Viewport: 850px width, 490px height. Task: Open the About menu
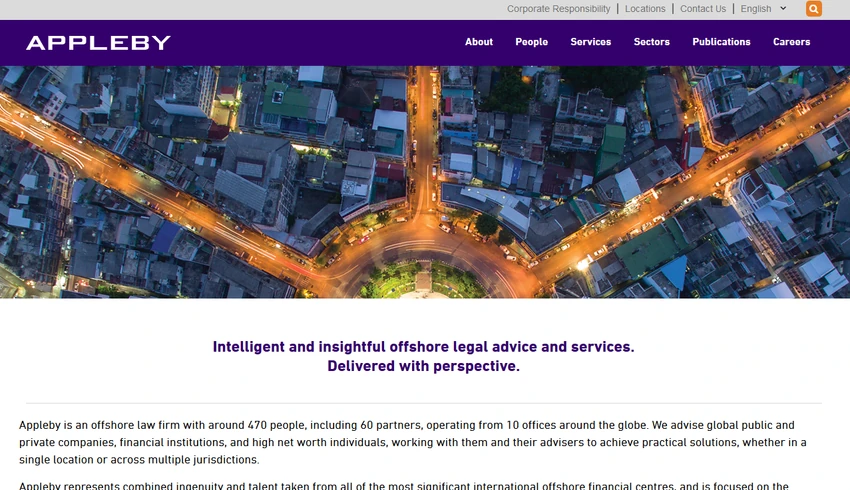pos(479,42)
